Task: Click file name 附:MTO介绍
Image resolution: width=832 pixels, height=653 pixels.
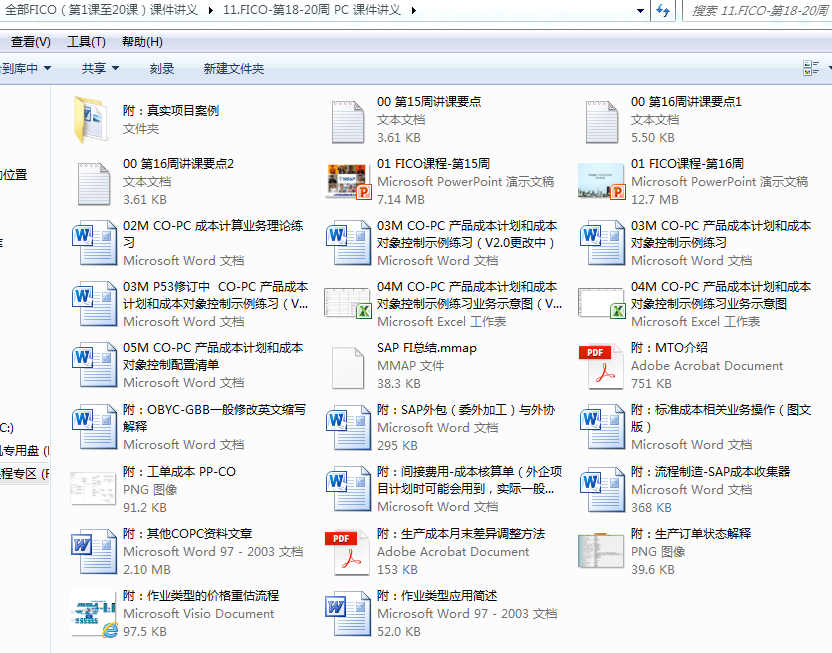Action: coord(669,348)
